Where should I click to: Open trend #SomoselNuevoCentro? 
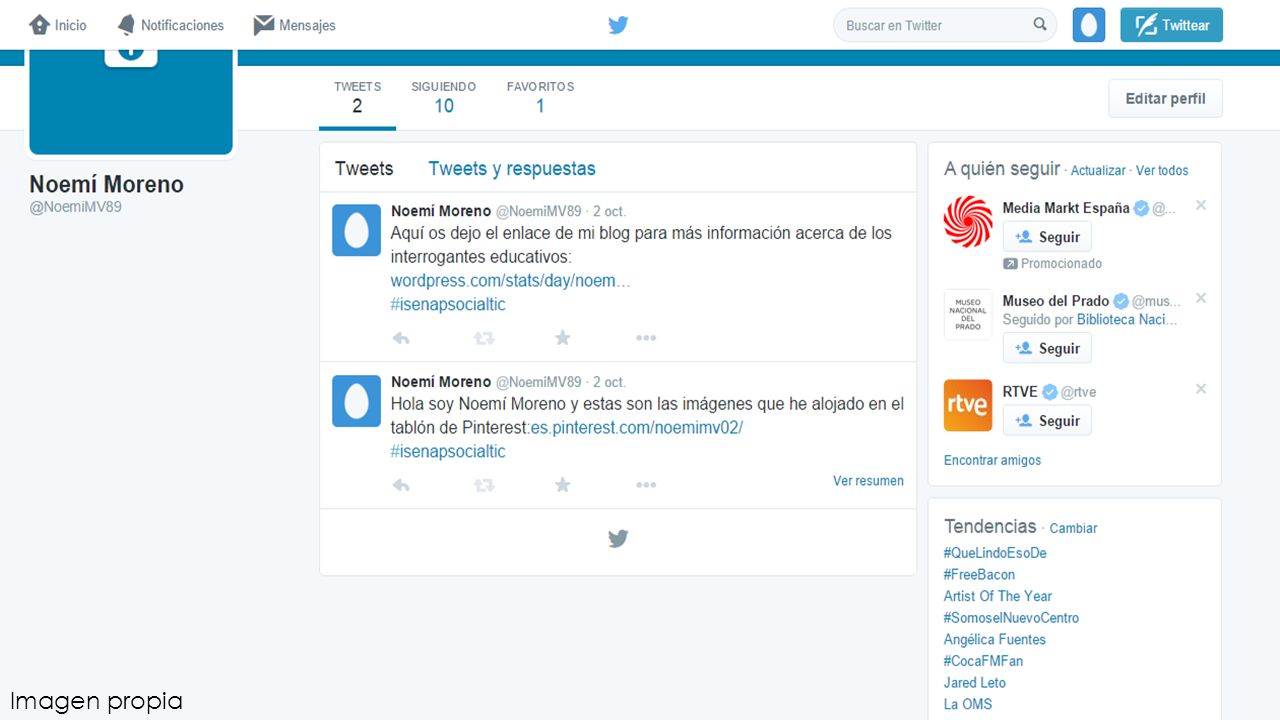click(x=1011, y=618)
